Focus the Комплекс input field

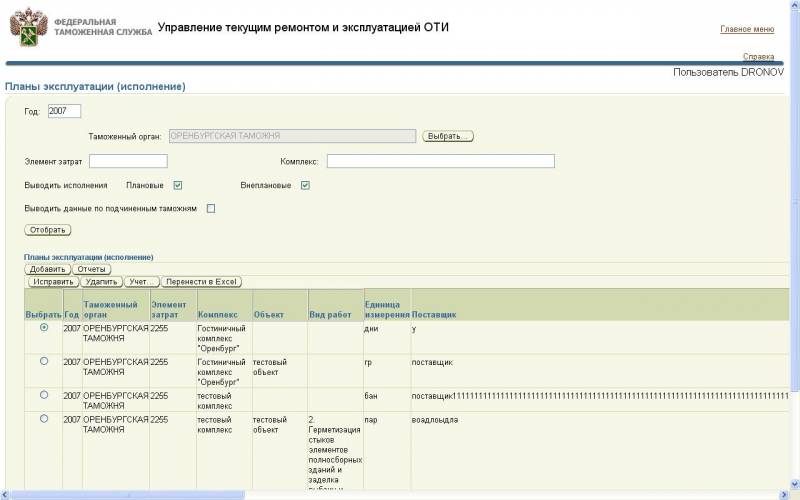[x=440, y=161]
